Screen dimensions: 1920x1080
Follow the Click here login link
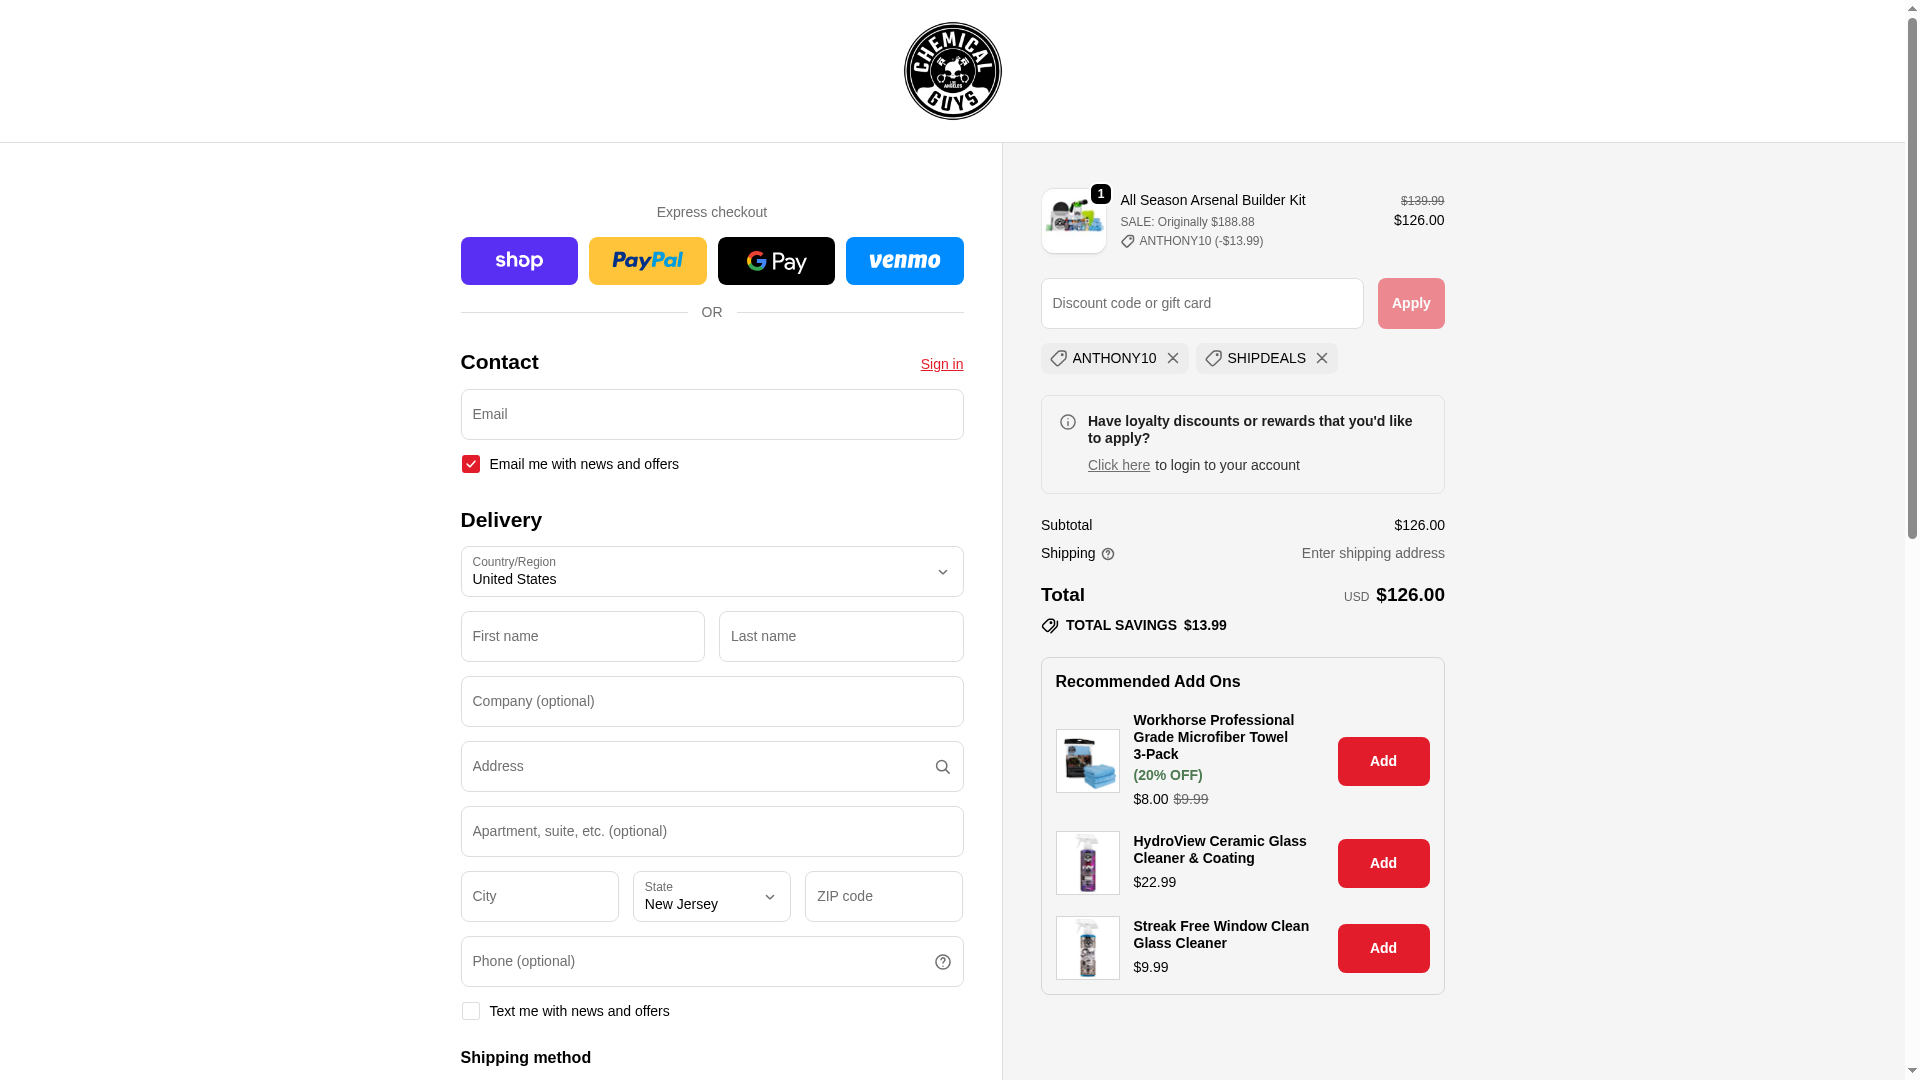click(x=1119, y=465)
